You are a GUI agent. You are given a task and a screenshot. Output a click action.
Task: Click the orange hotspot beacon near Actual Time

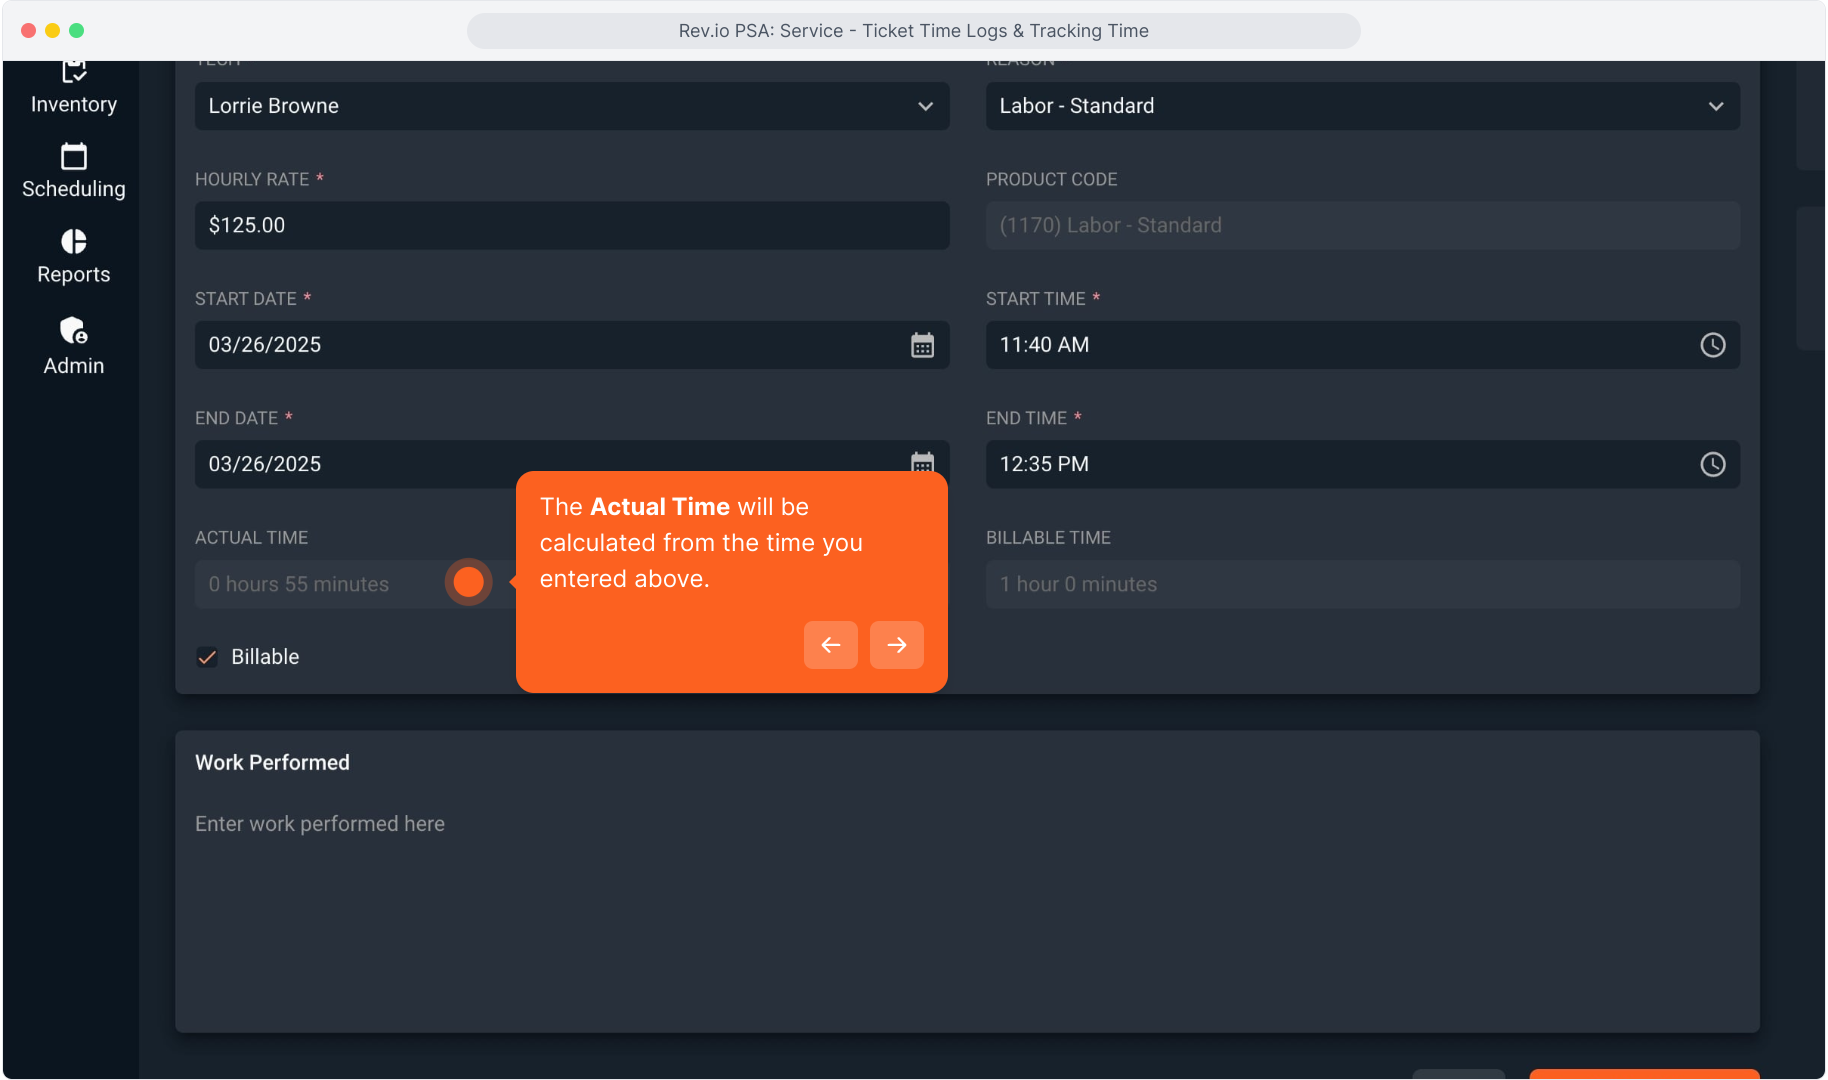point(468,582)
